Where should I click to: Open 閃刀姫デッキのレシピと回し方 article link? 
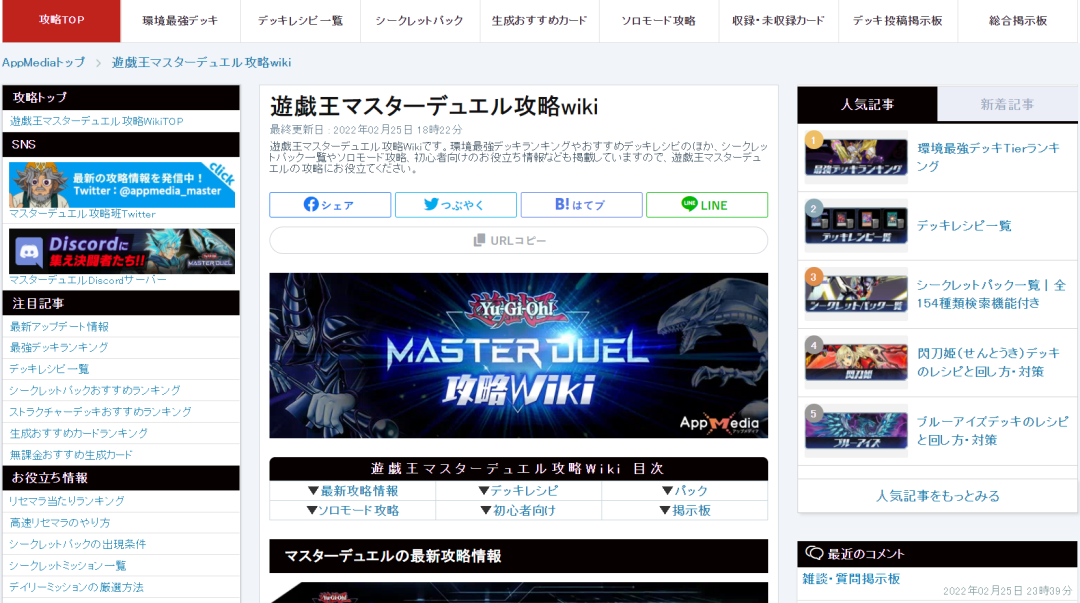(x=988, y=362)
